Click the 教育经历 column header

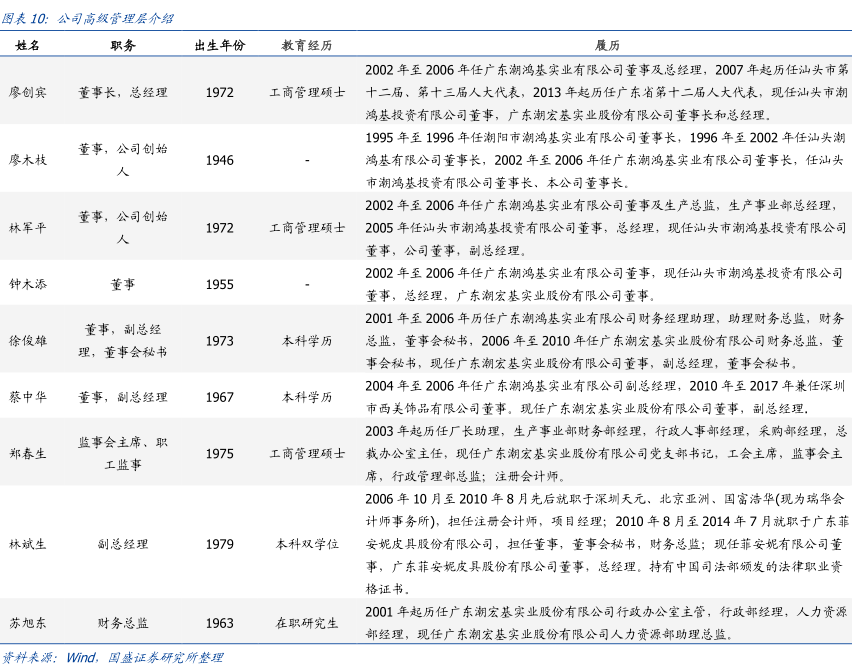307,46
